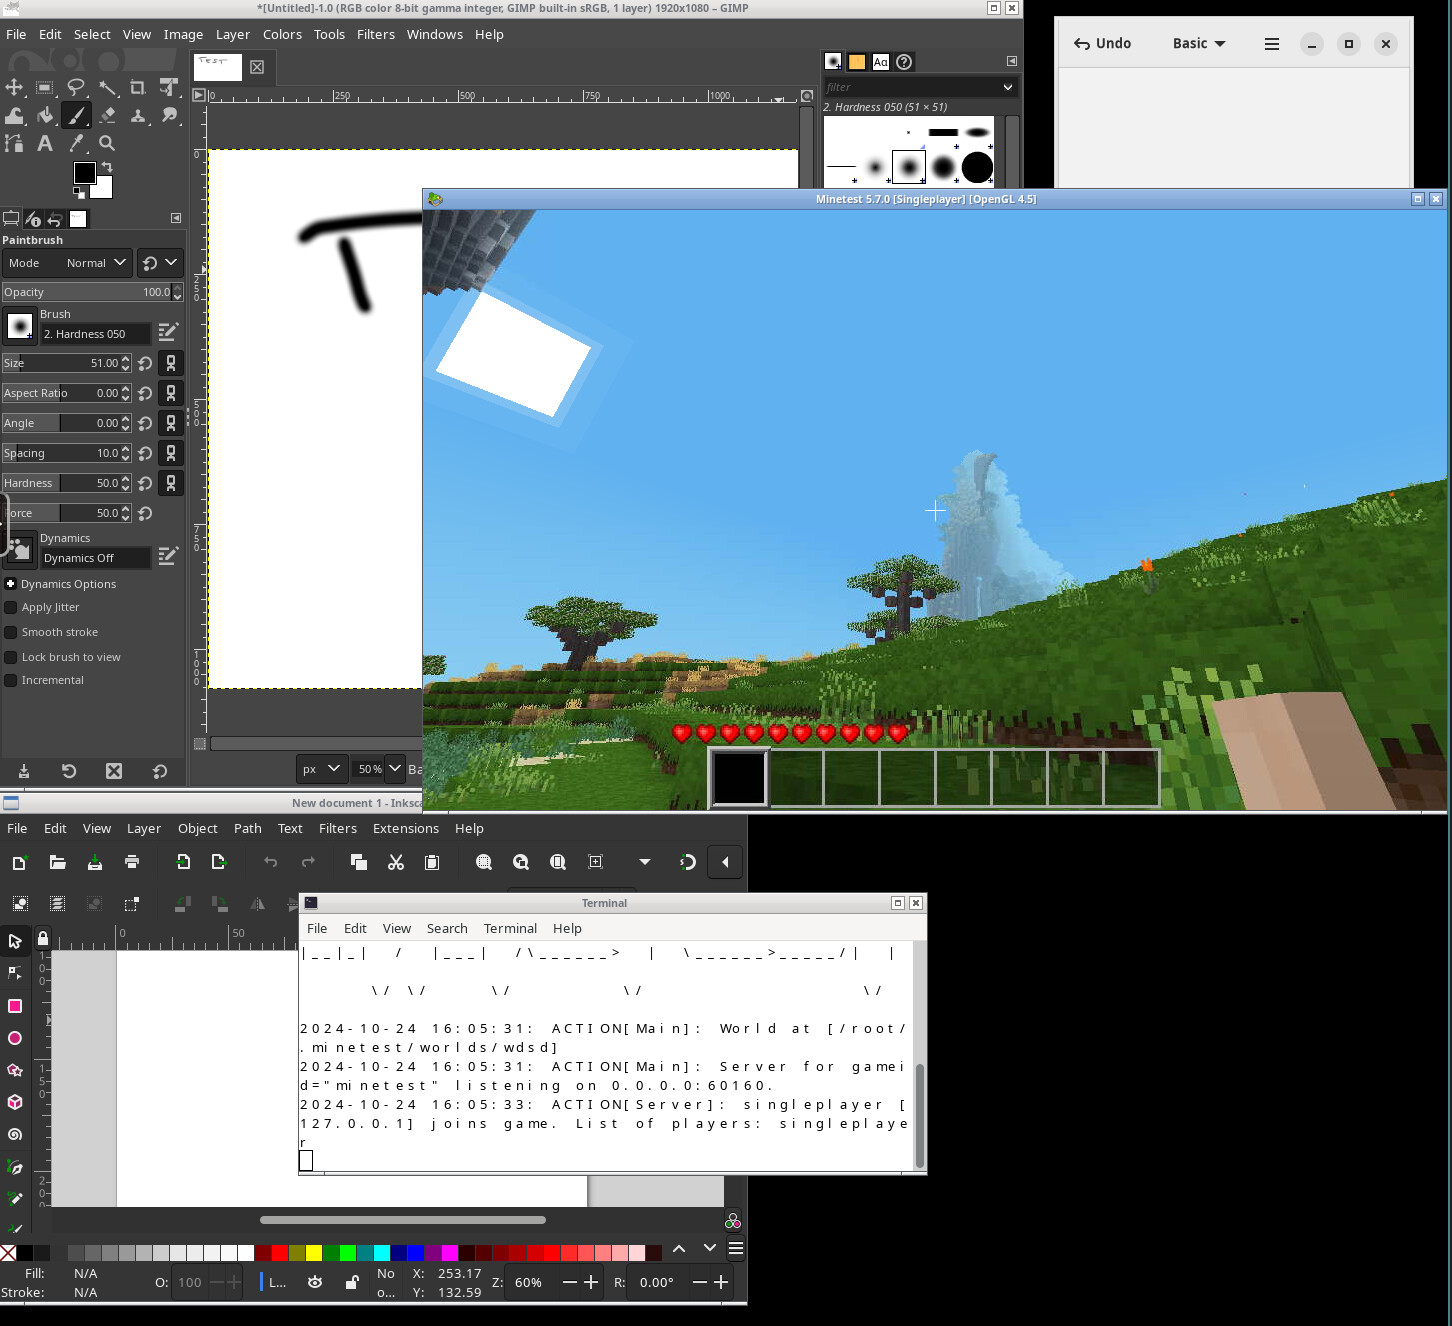Select the Ellipse tool in Inkscape
The width and height of the screenshot is (1452, 1326).
(15, 1038)
